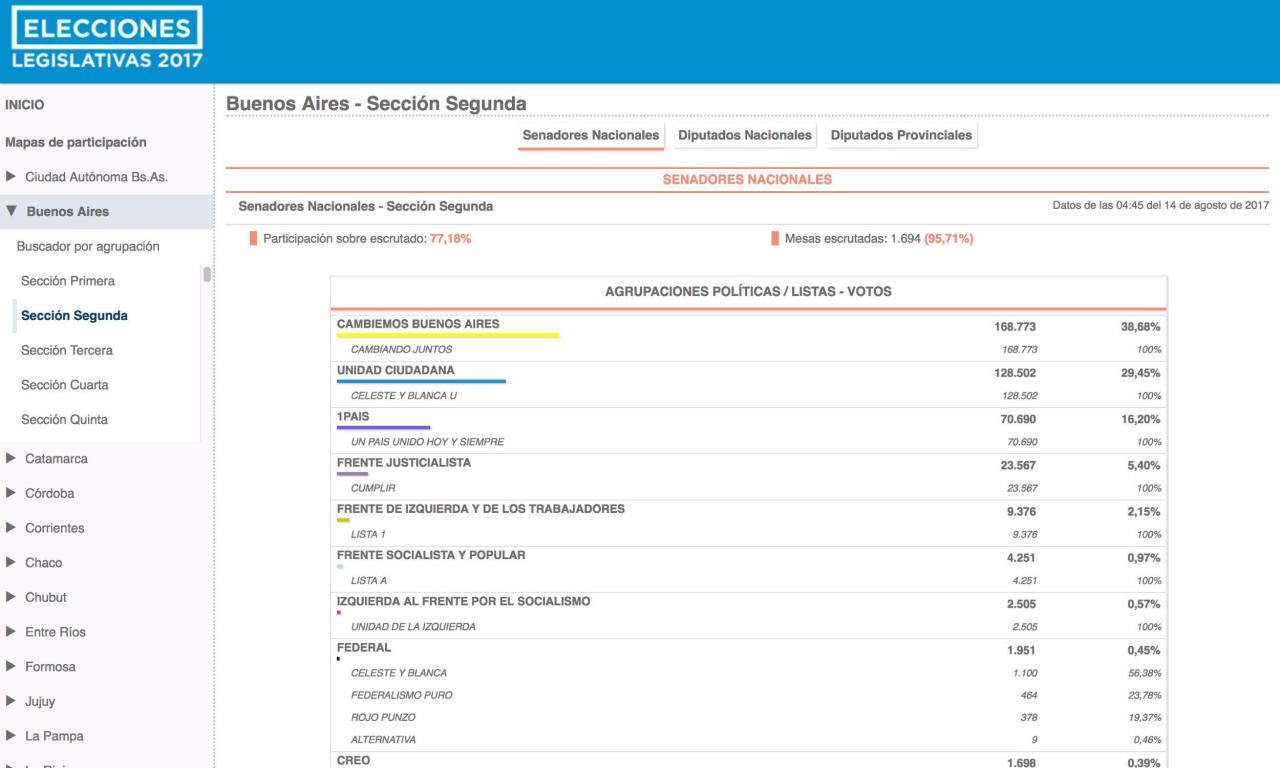
Task: Expand Ciudad Autónoma Bs.As. tree arrow
Action: [11, 177]
